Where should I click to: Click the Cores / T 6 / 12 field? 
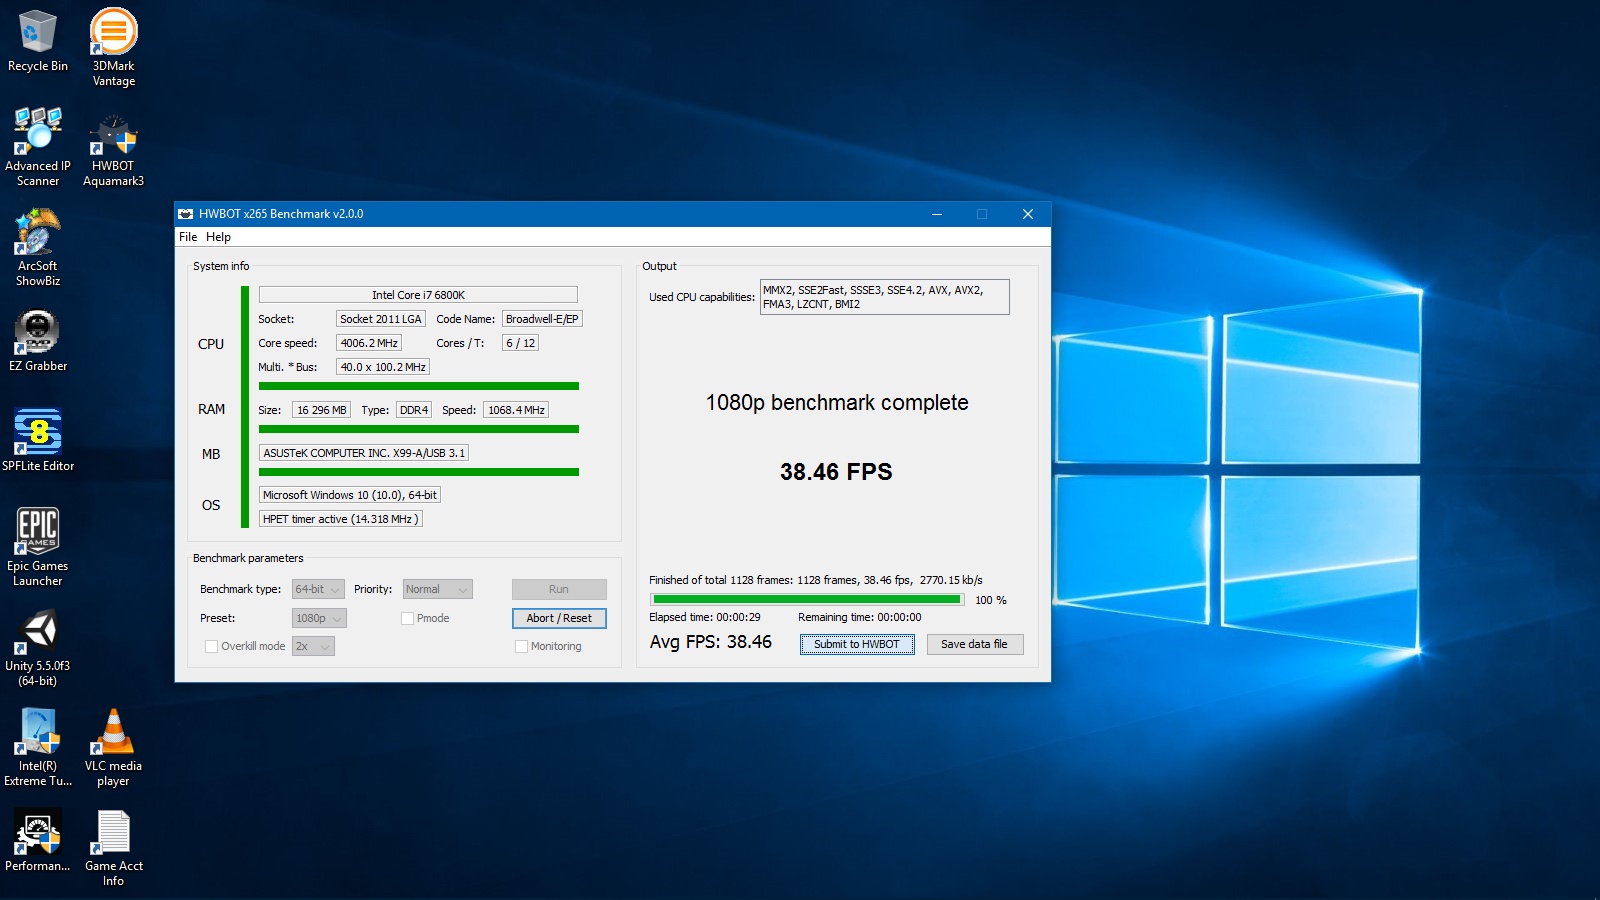(520, 343)
